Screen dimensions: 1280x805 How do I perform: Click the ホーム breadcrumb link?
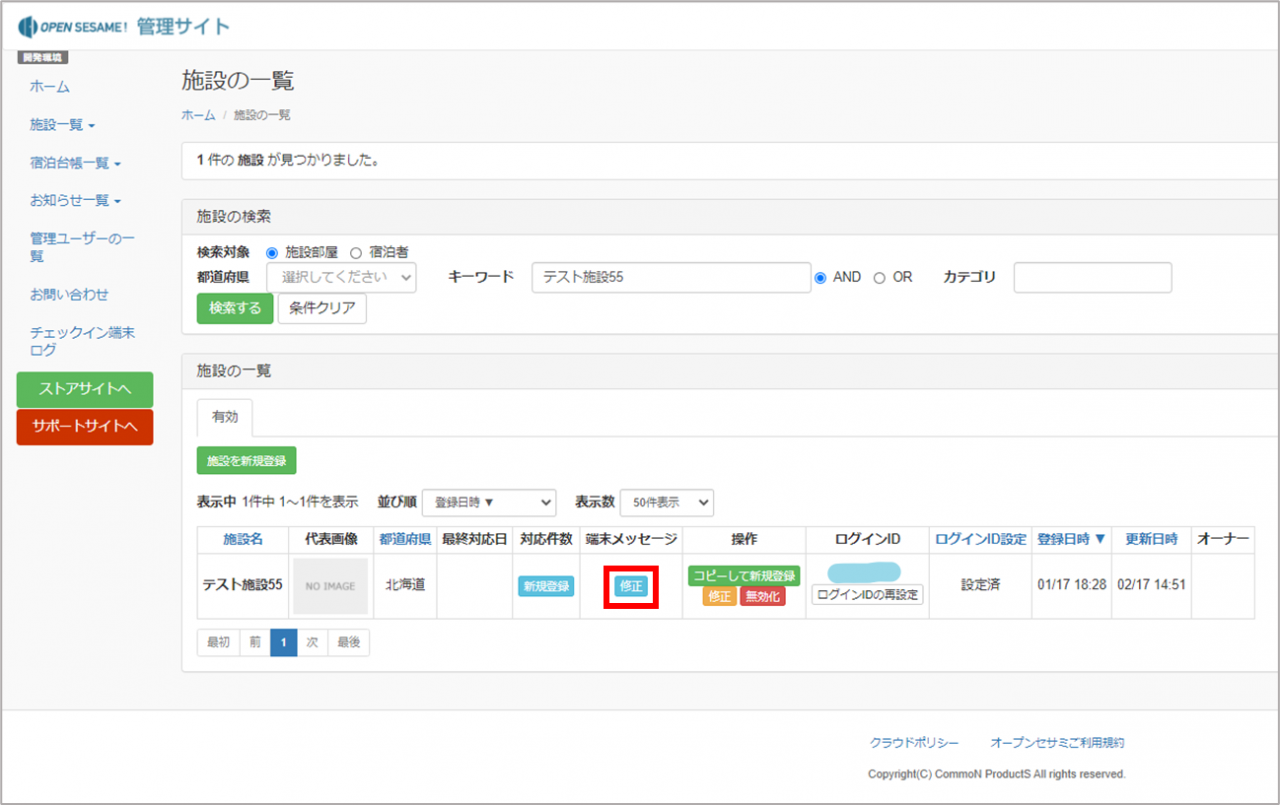pyautogui.click(x=198, y=115)
